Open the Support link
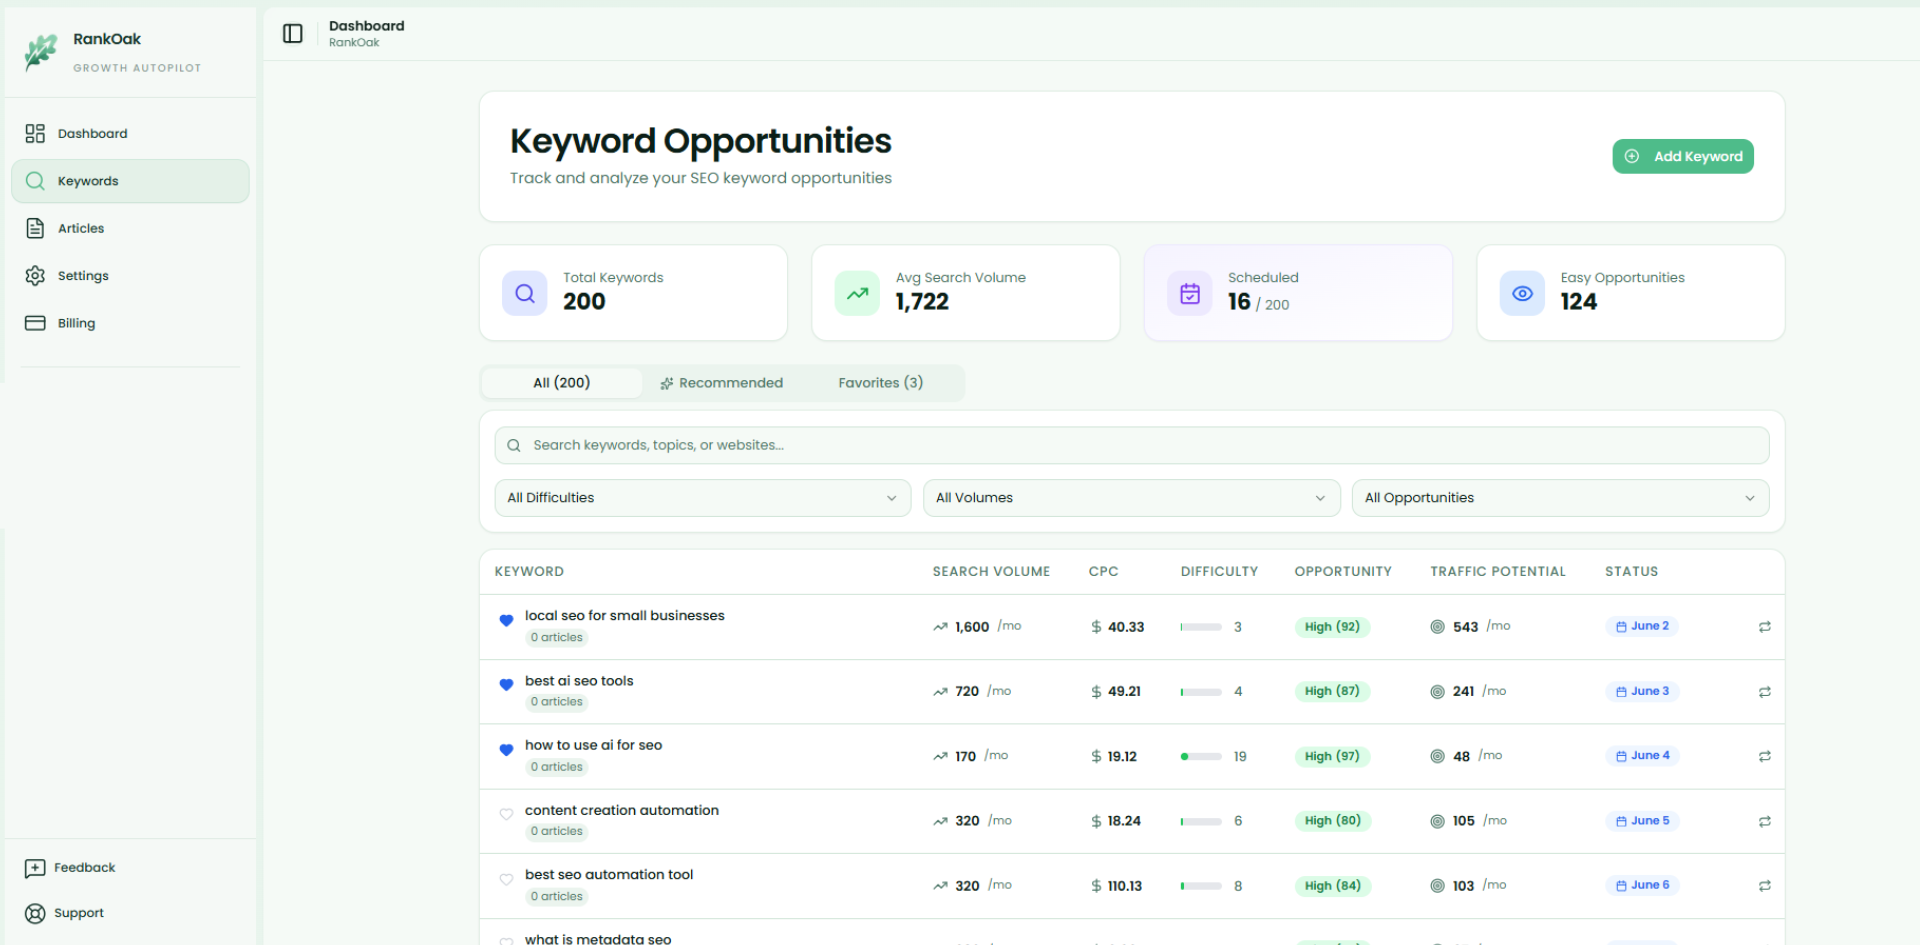The width and height of the screenshot is (1920, 945). pos(64,913)
